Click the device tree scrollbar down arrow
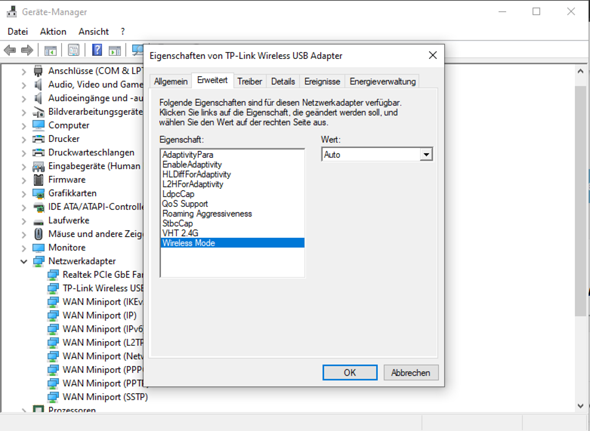The image size is (590, 431). click(580, 406)
